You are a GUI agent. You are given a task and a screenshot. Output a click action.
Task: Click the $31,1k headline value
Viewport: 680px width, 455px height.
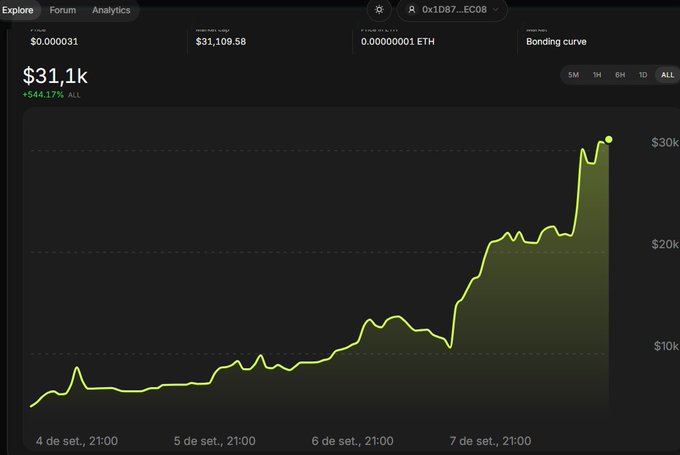point(55,76)
